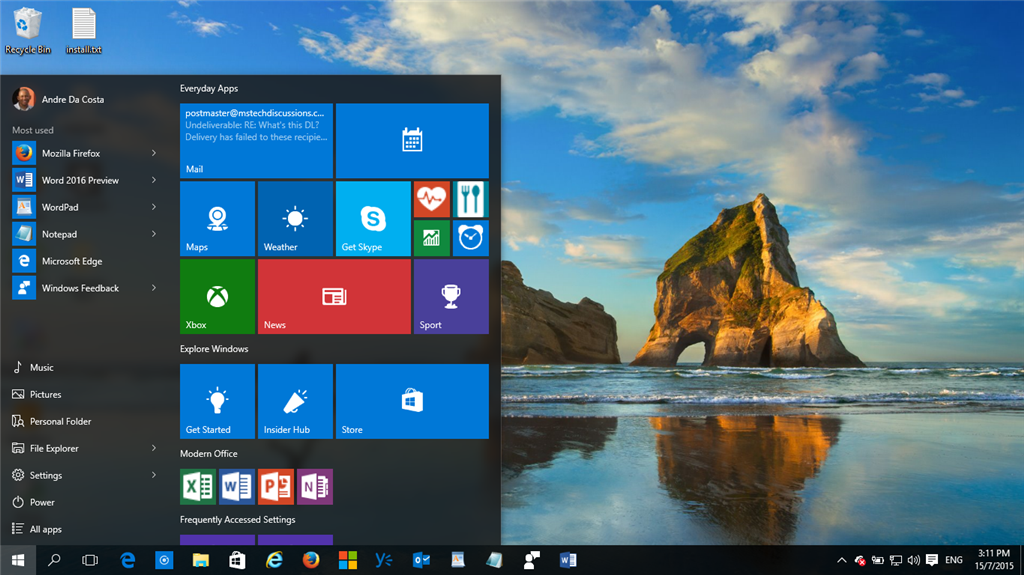The height and width of the screenshot is (575, 1024).
Task: Open the Maps tile
Action: click(x=217, y=218)
